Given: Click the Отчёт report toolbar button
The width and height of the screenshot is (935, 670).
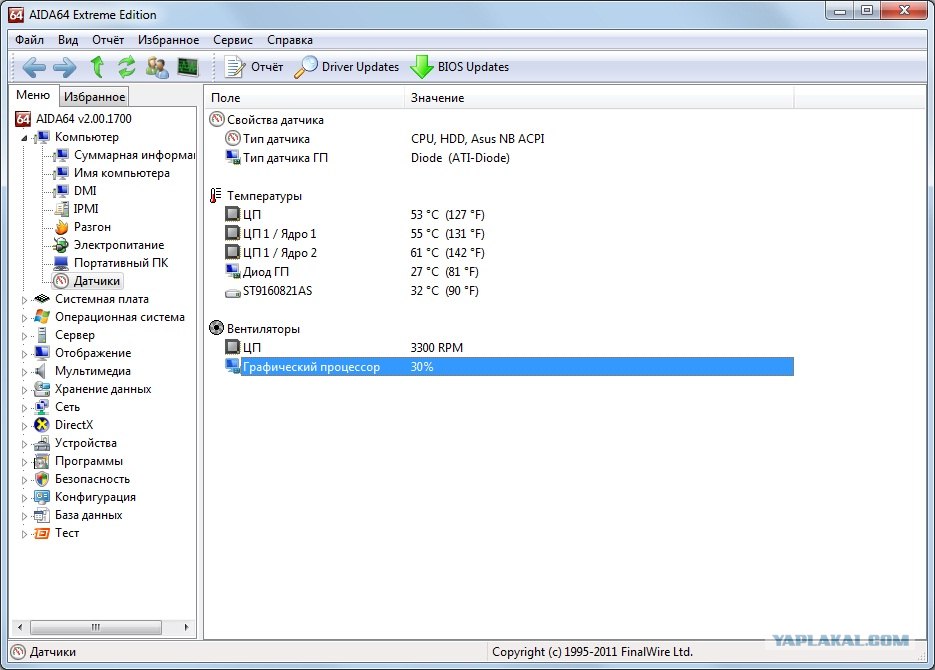Looking at the screenshot, I should tap(253, 67).
